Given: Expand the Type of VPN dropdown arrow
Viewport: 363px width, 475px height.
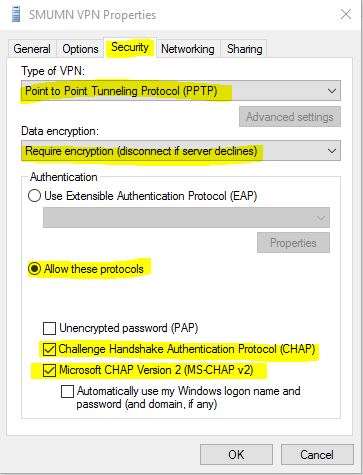Looking at the screenshot, I should pos(332,91).
